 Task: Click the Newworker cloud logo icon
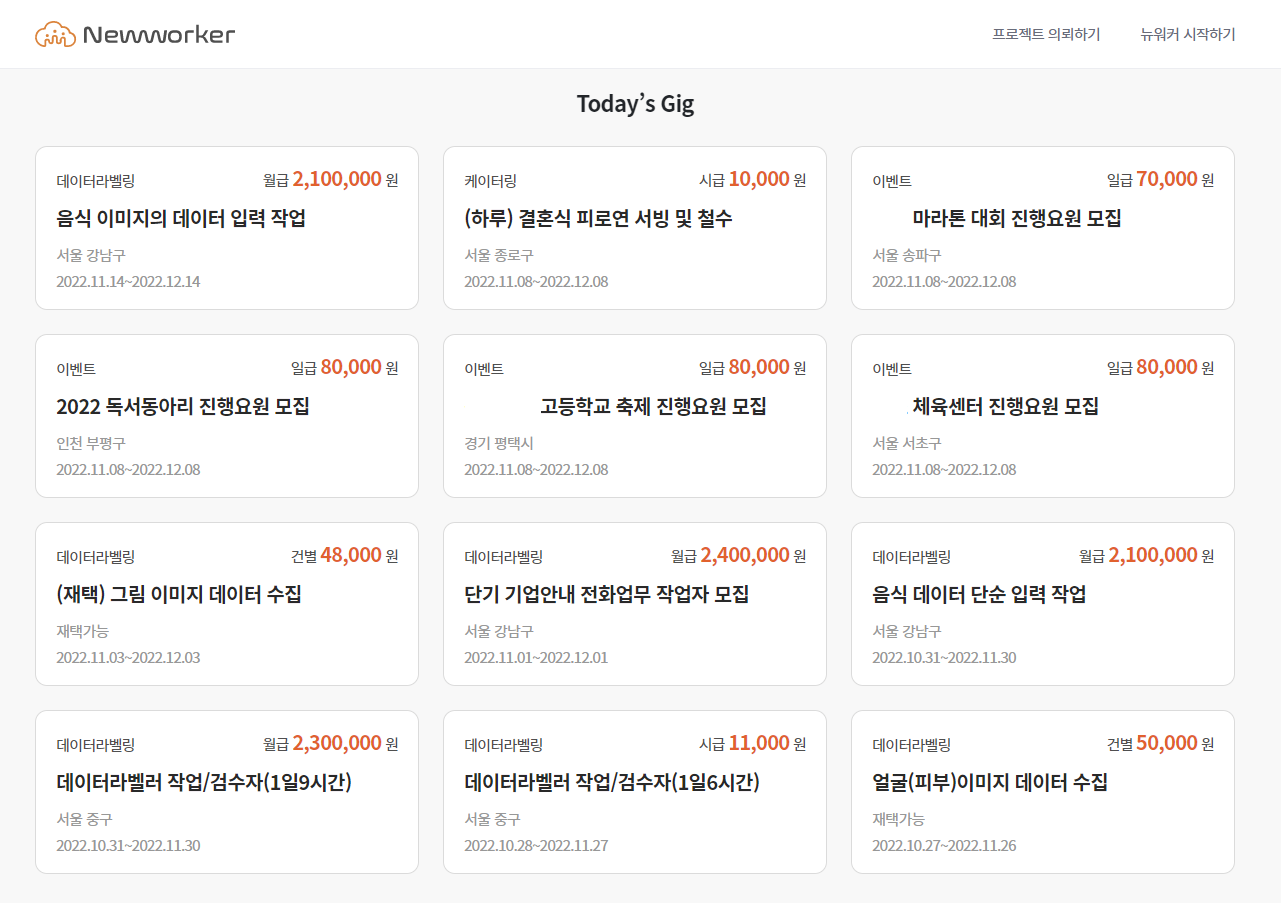pos(56,35)
